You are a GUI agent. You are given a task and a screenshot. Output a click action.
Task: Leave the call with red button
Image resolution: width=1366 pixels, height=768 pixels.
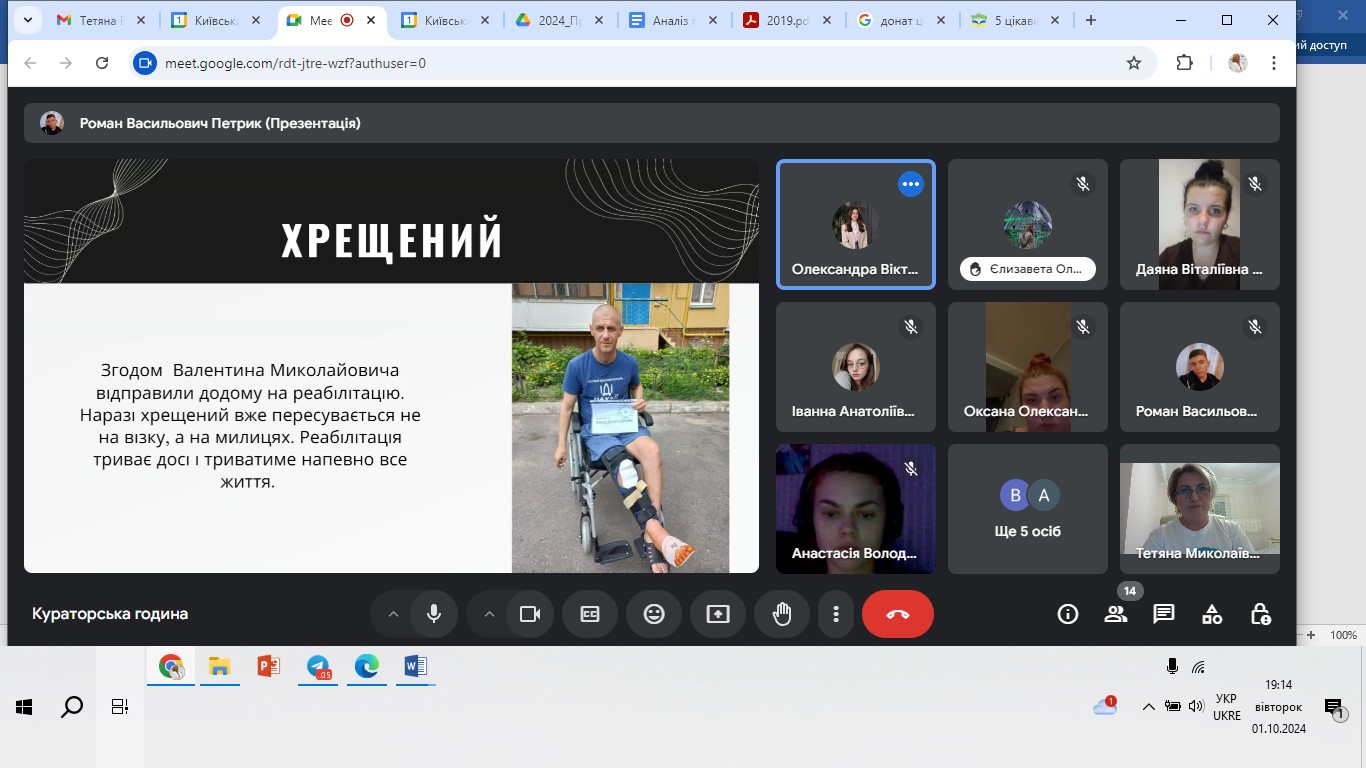897,614
